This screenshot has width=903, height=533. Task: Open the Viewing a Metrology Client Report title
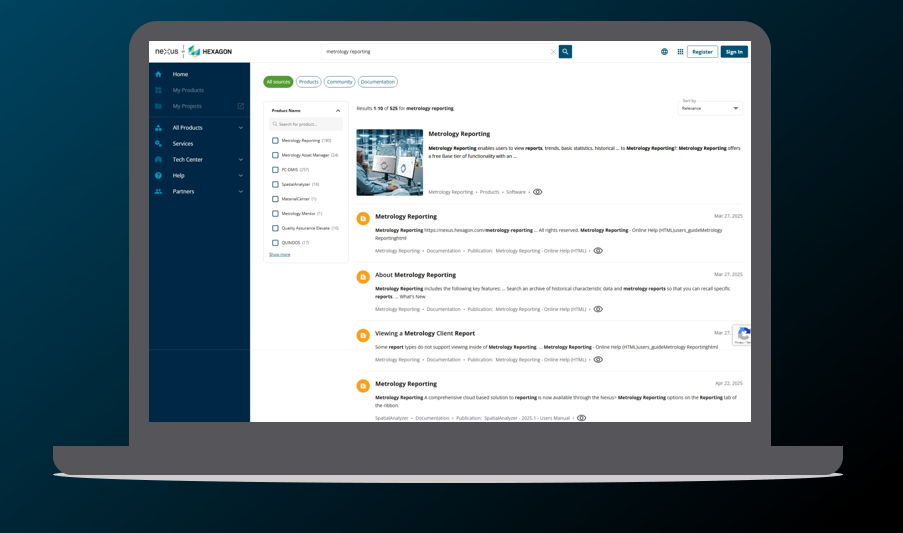tap(425, 333)
